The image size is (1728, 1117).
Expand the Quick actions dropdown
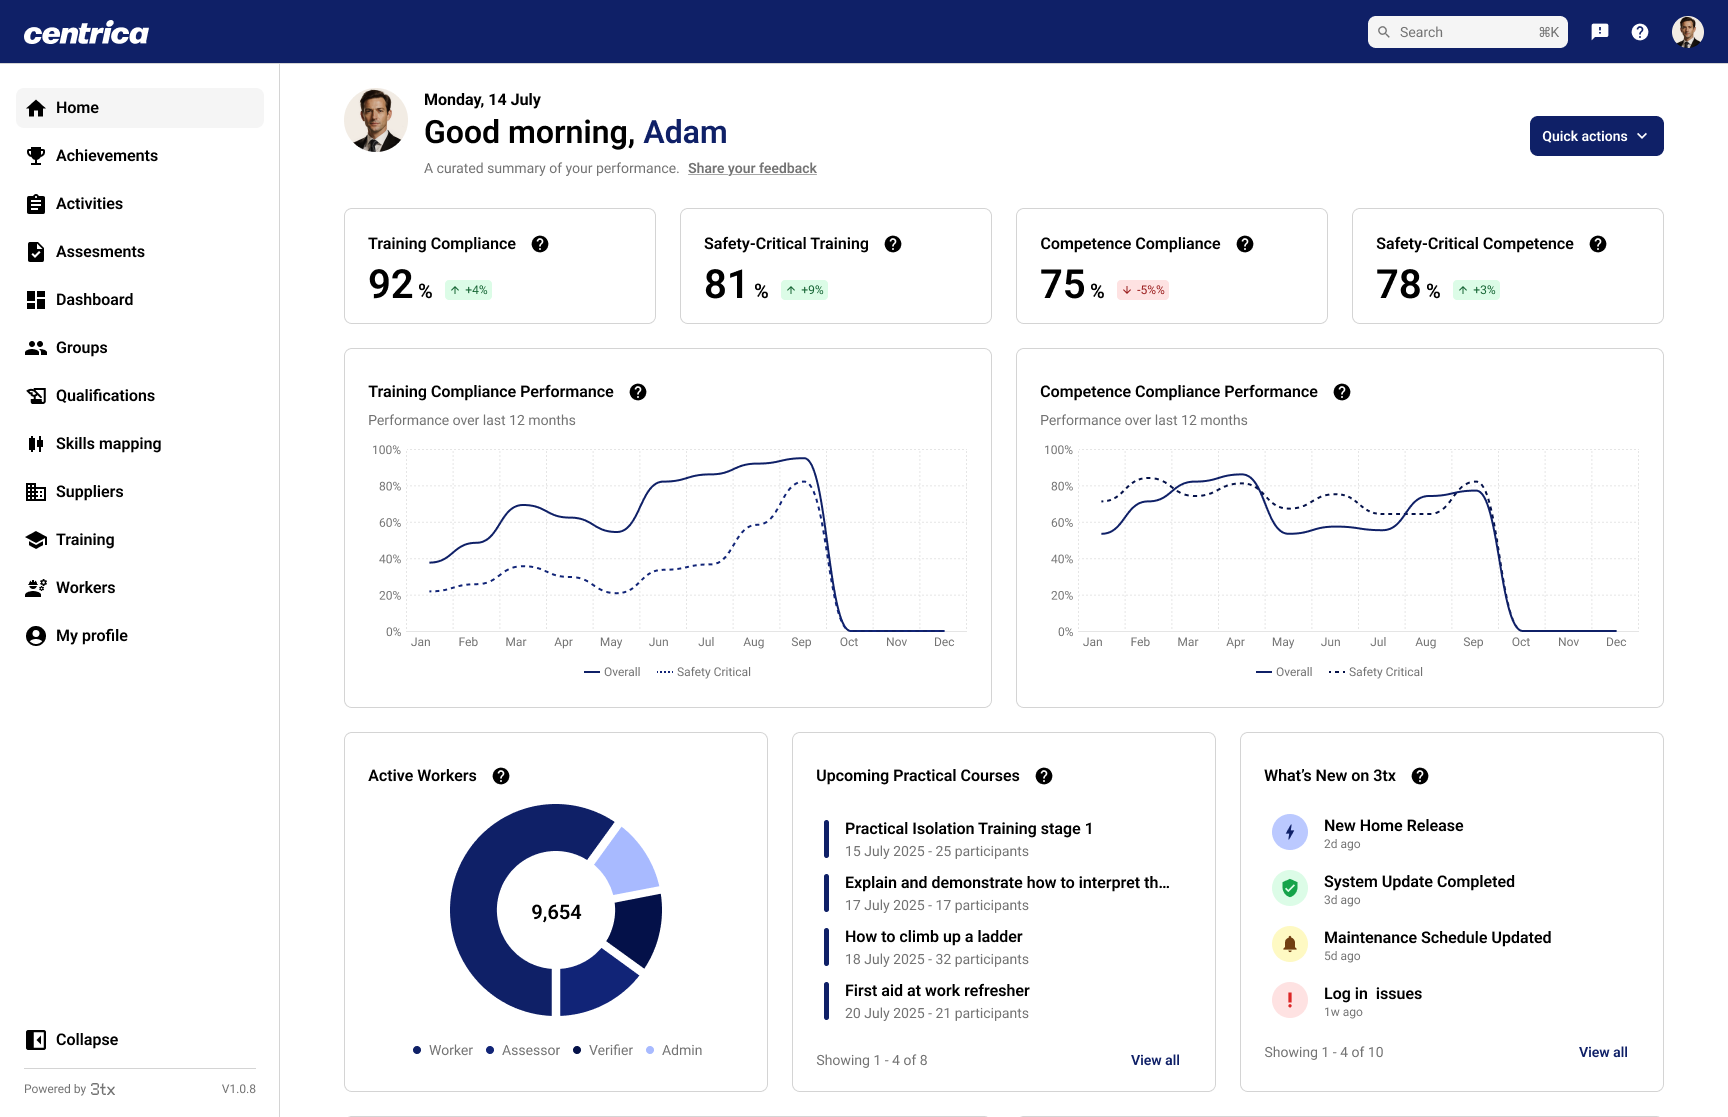(x=1596, y=136)
